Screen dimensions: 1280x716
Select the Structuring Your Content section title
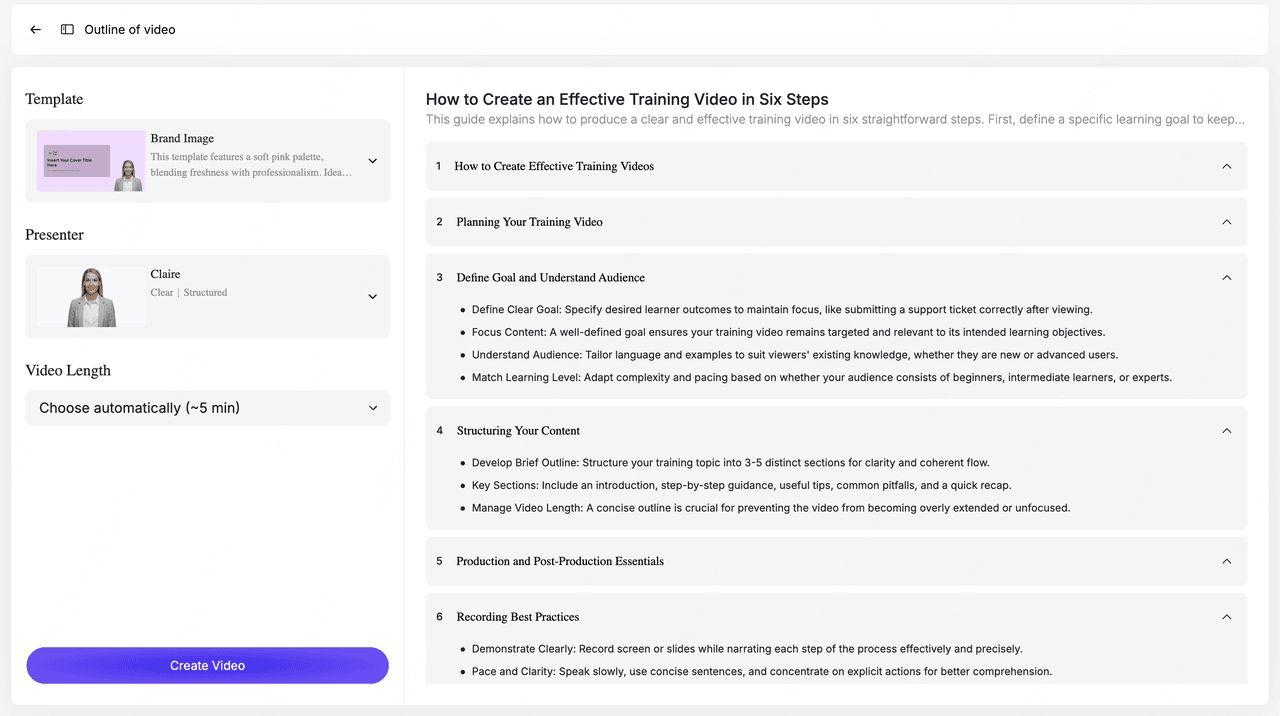pos(518,431)
